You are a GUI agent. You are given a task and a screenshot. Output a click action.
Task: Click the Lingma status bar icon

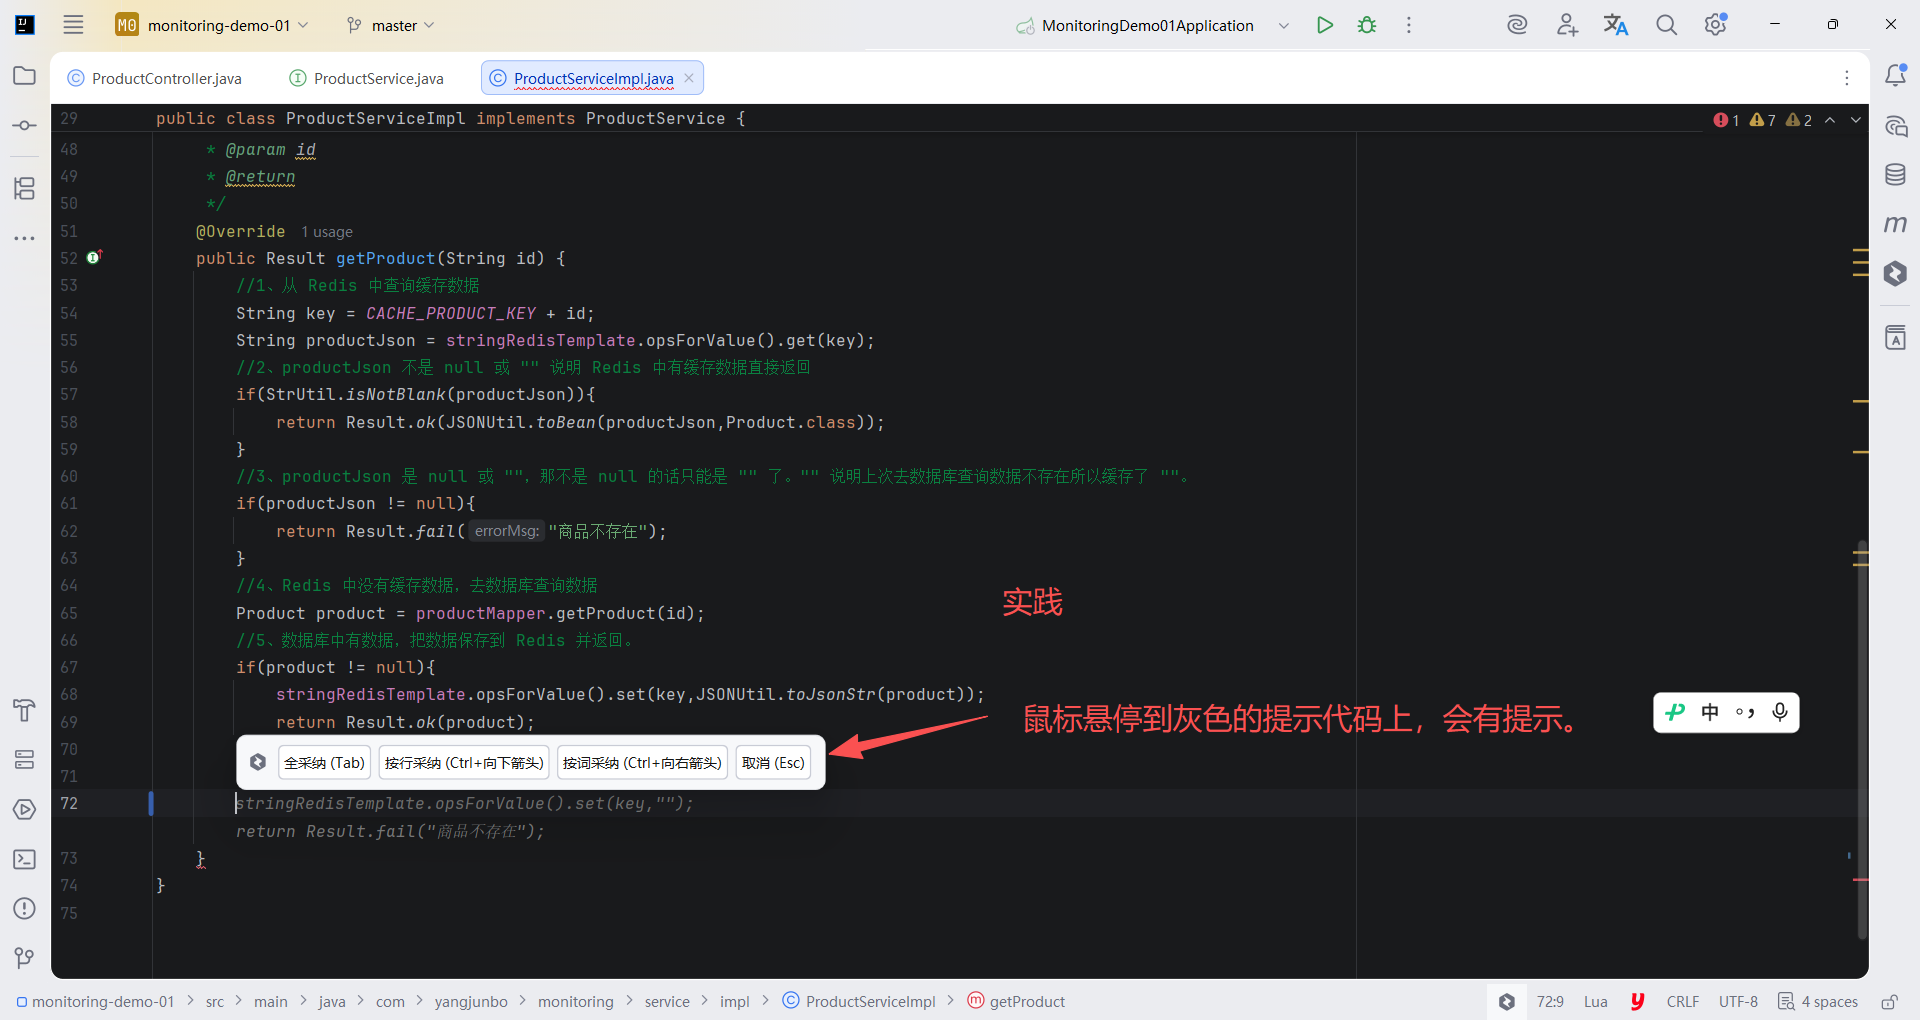(1507, 1001)
